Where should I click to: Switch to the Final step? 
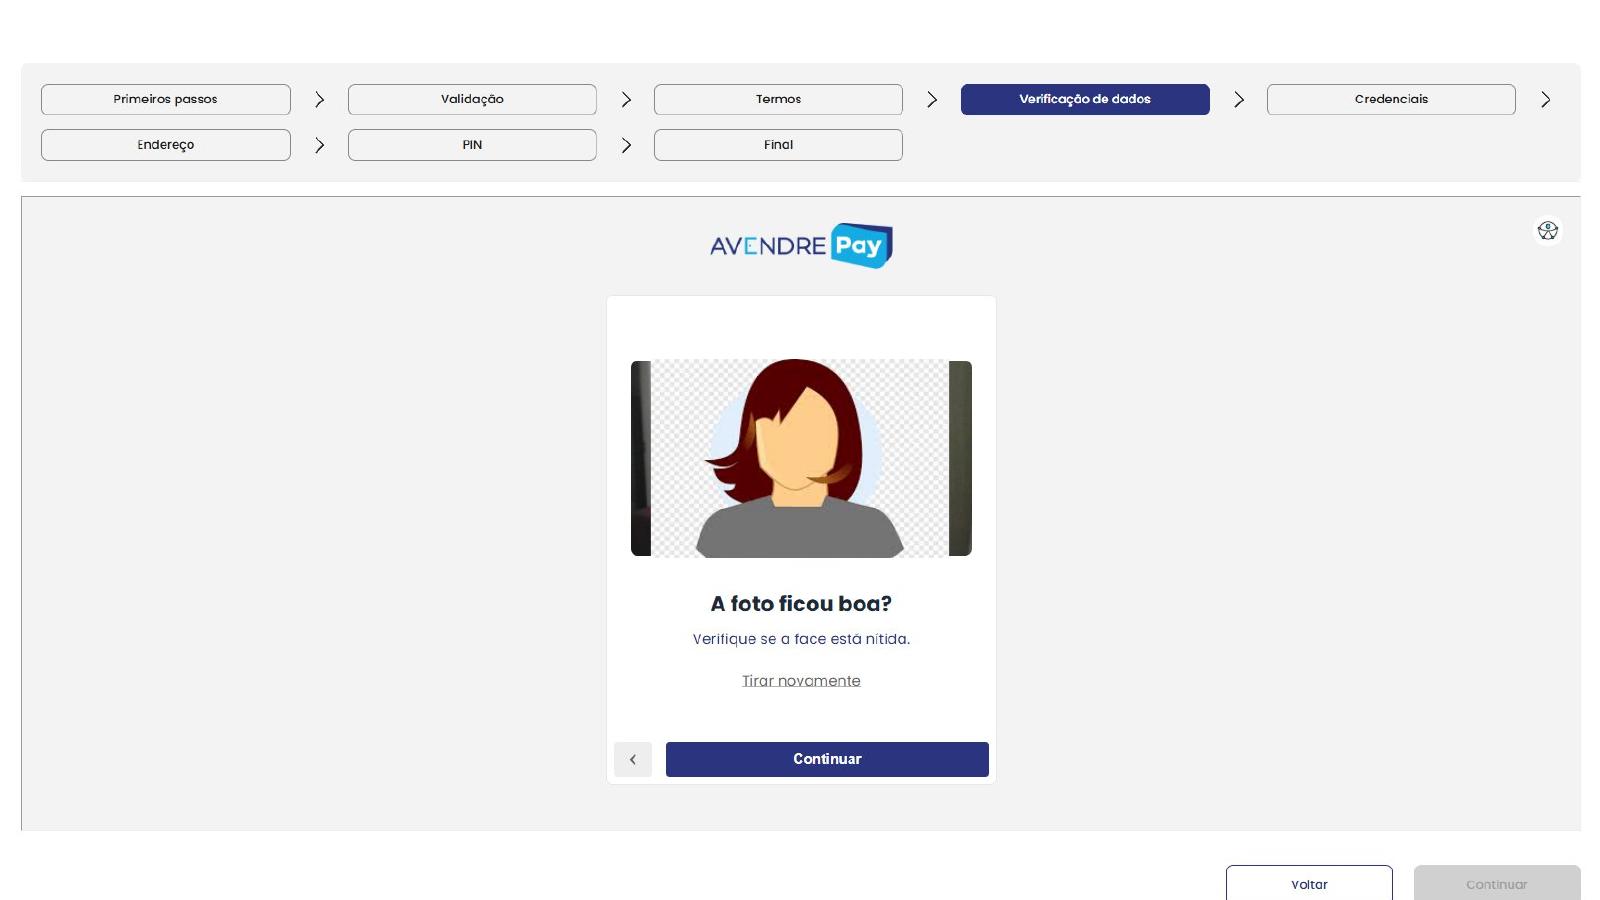coord(778,145)
